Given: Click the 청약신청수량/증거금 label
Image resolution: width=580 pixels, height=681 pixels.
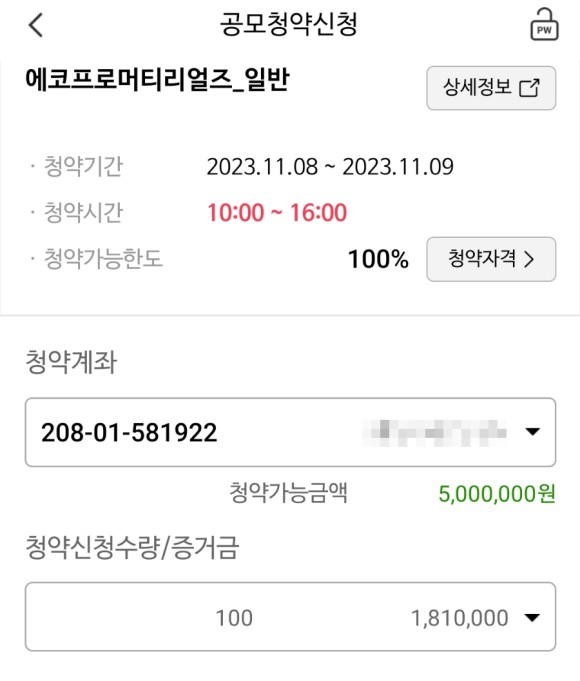Looking at the screenshot, I should 132,547.
